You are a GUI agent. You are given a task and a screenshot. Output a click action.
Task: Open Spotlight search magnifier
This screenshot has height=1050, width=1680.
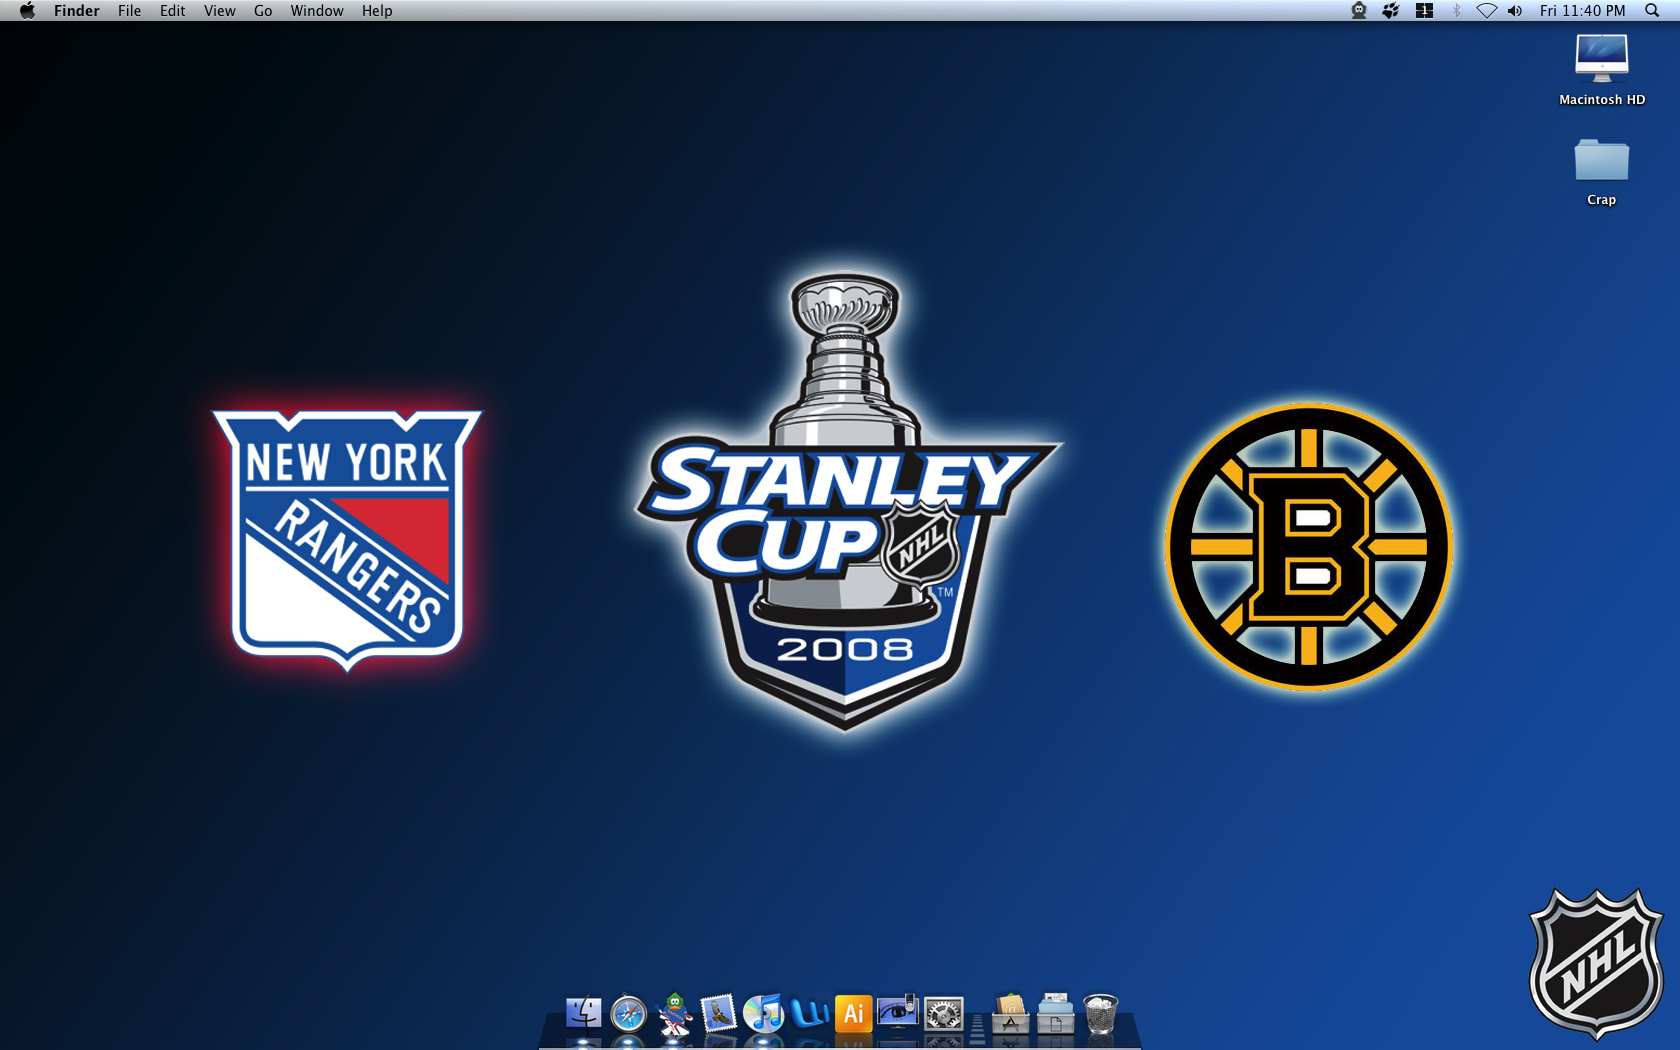pos(1652,11)
